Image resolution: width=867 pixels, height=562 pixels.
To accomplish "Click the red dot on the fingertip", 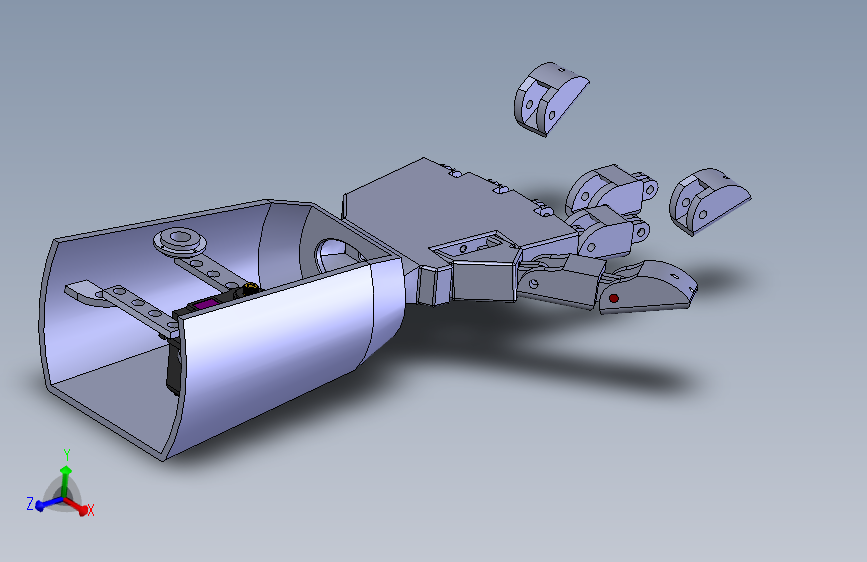I will pyautogui.click(x=613, y=298).
